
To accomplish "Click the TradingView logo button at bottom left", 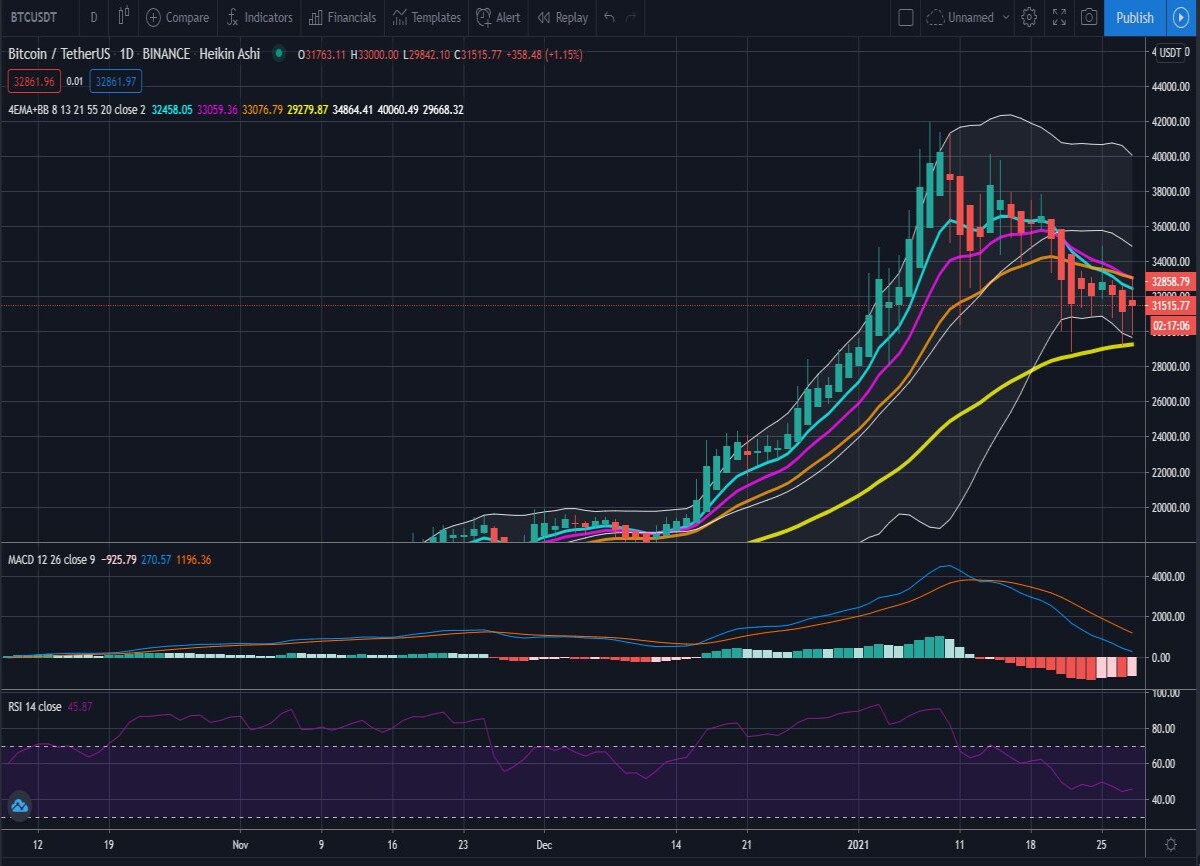I will (x=19, y=805).
